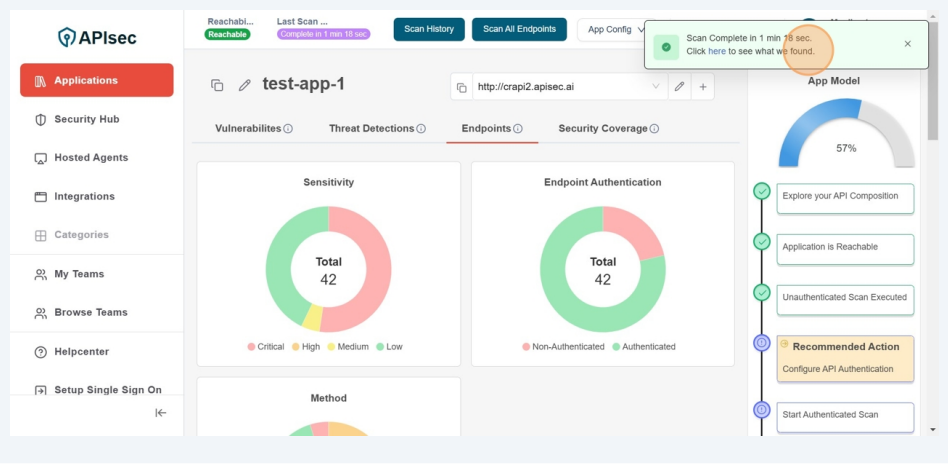
Task: Click the green check icon in notification
Action: pyautogui.click(x=666, y=47)
